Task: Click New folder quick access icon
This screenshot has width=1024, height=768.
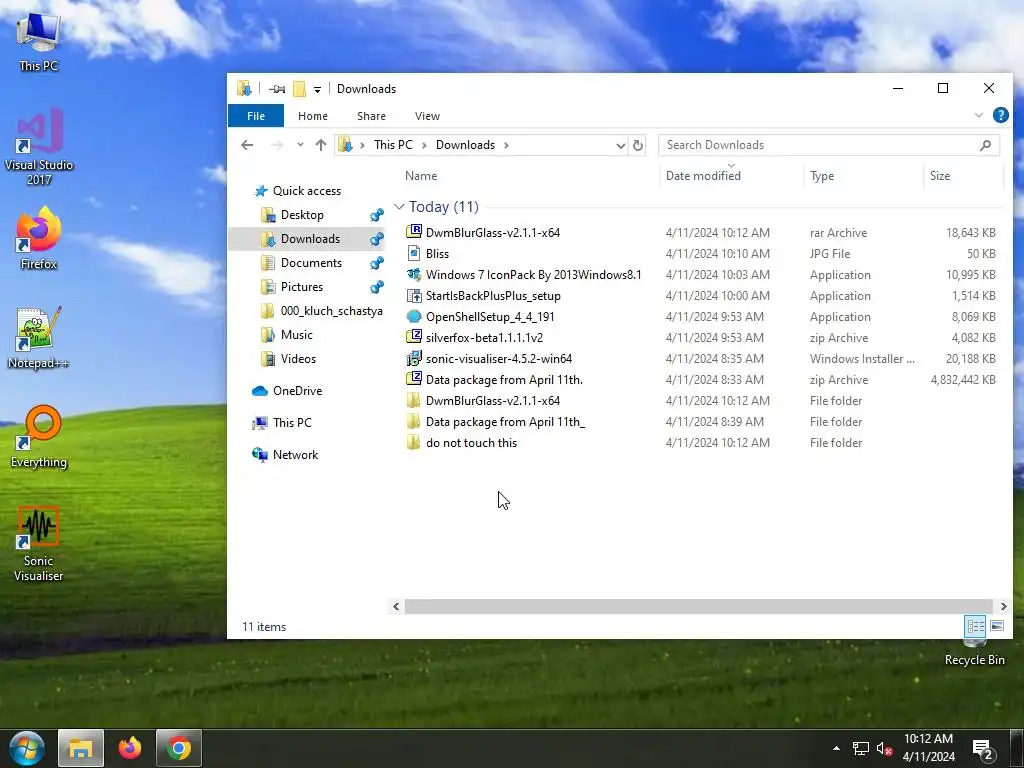Action: [x=299, y=89]
